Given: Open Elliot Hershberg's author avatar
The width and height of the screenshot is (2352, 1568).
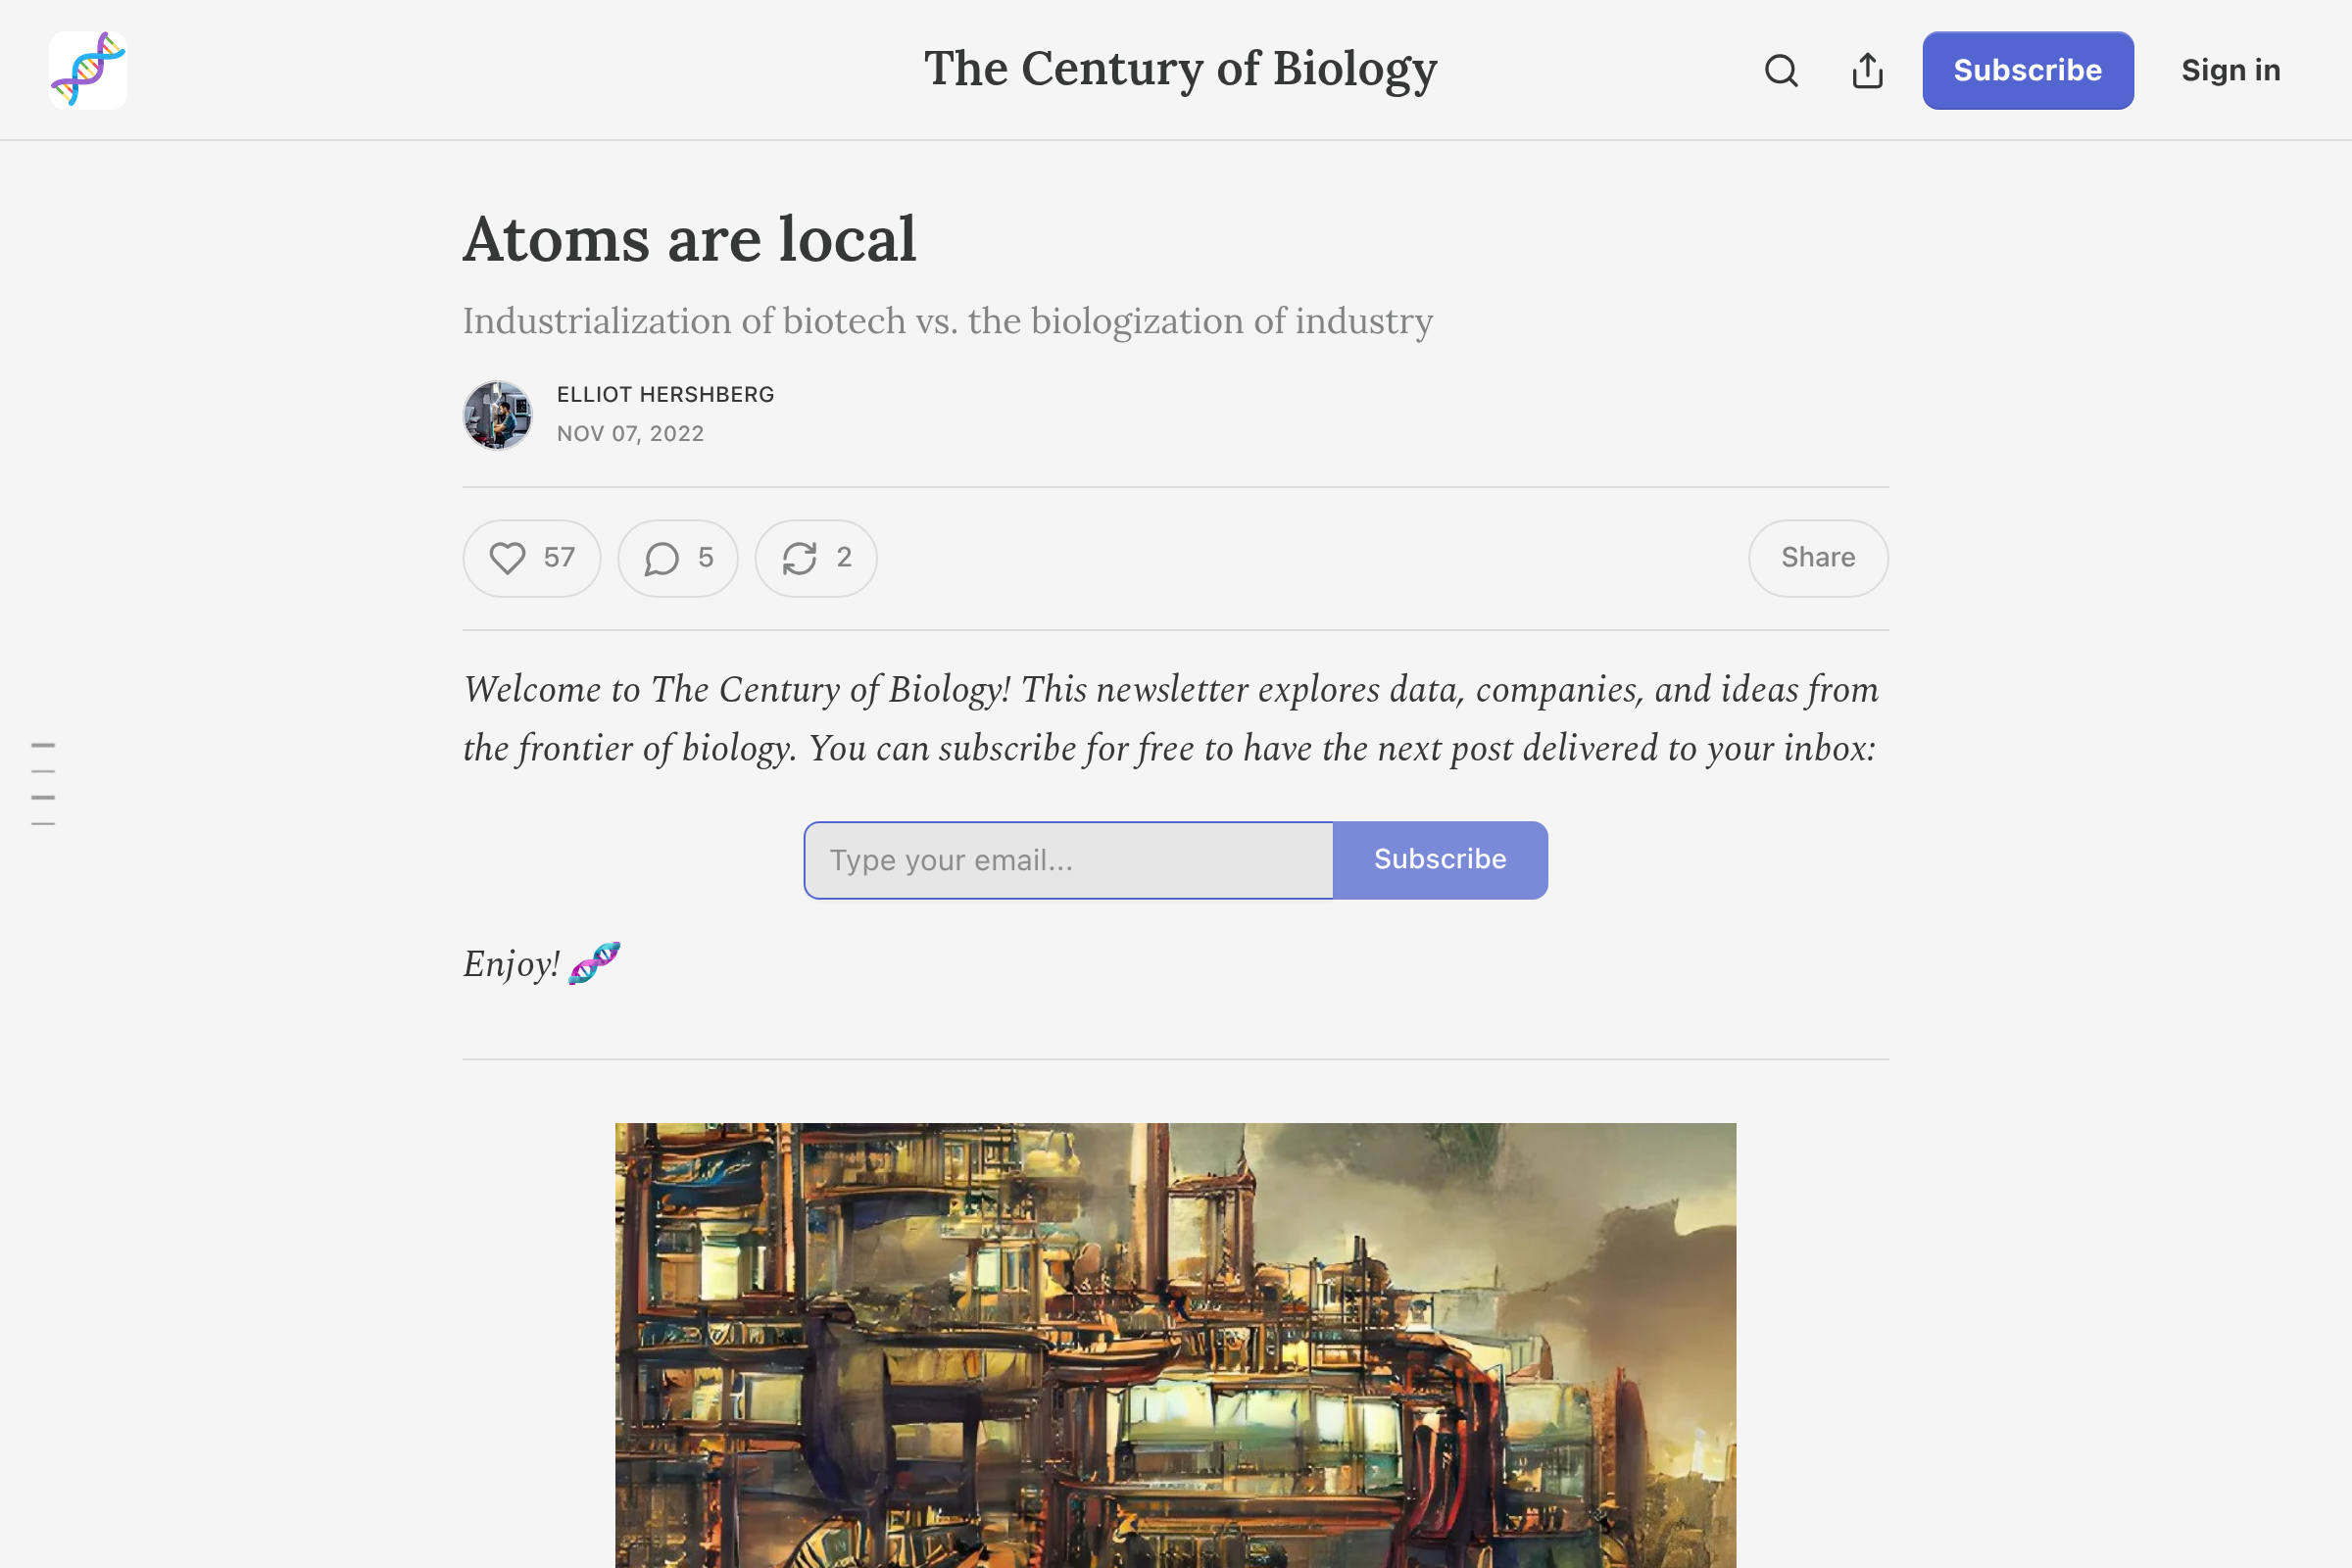Looking at the screenshot, I should pos(497,415).
